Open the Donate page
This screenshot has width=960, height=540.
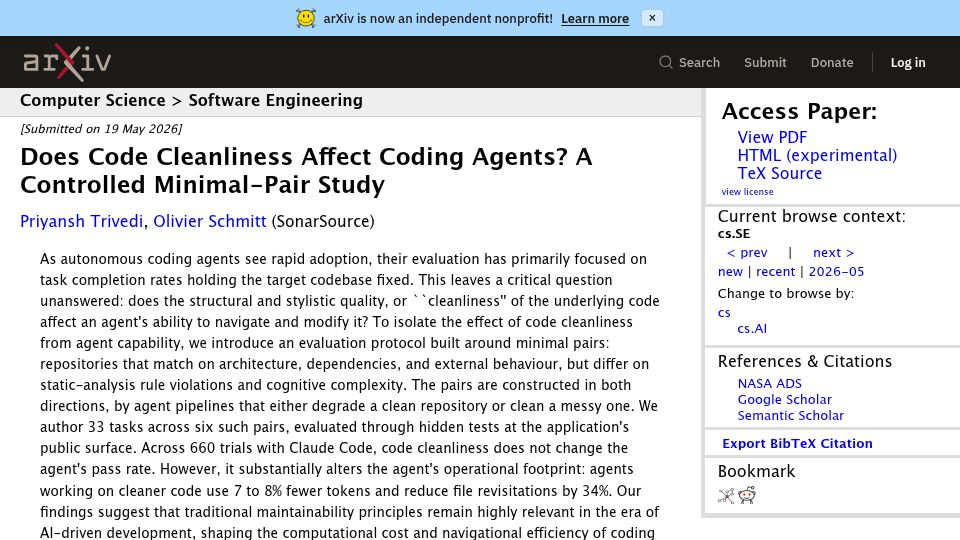(831, 62)
